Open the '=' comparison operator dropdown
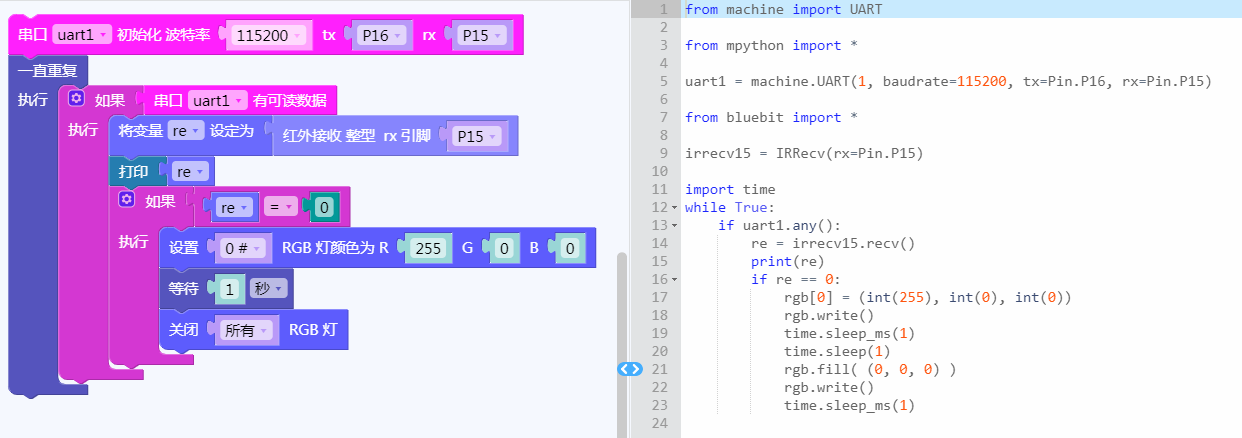 [x=281, y=207]
